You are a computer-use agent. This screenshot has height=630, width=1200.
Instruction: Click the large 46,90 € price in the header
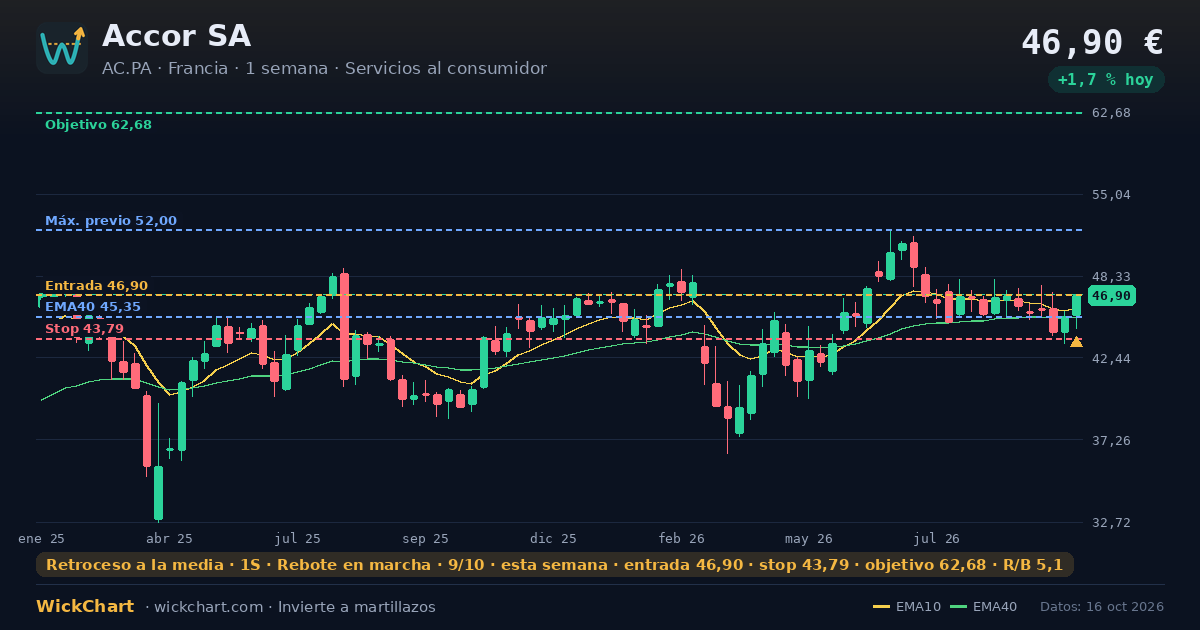click(1092, 43)
